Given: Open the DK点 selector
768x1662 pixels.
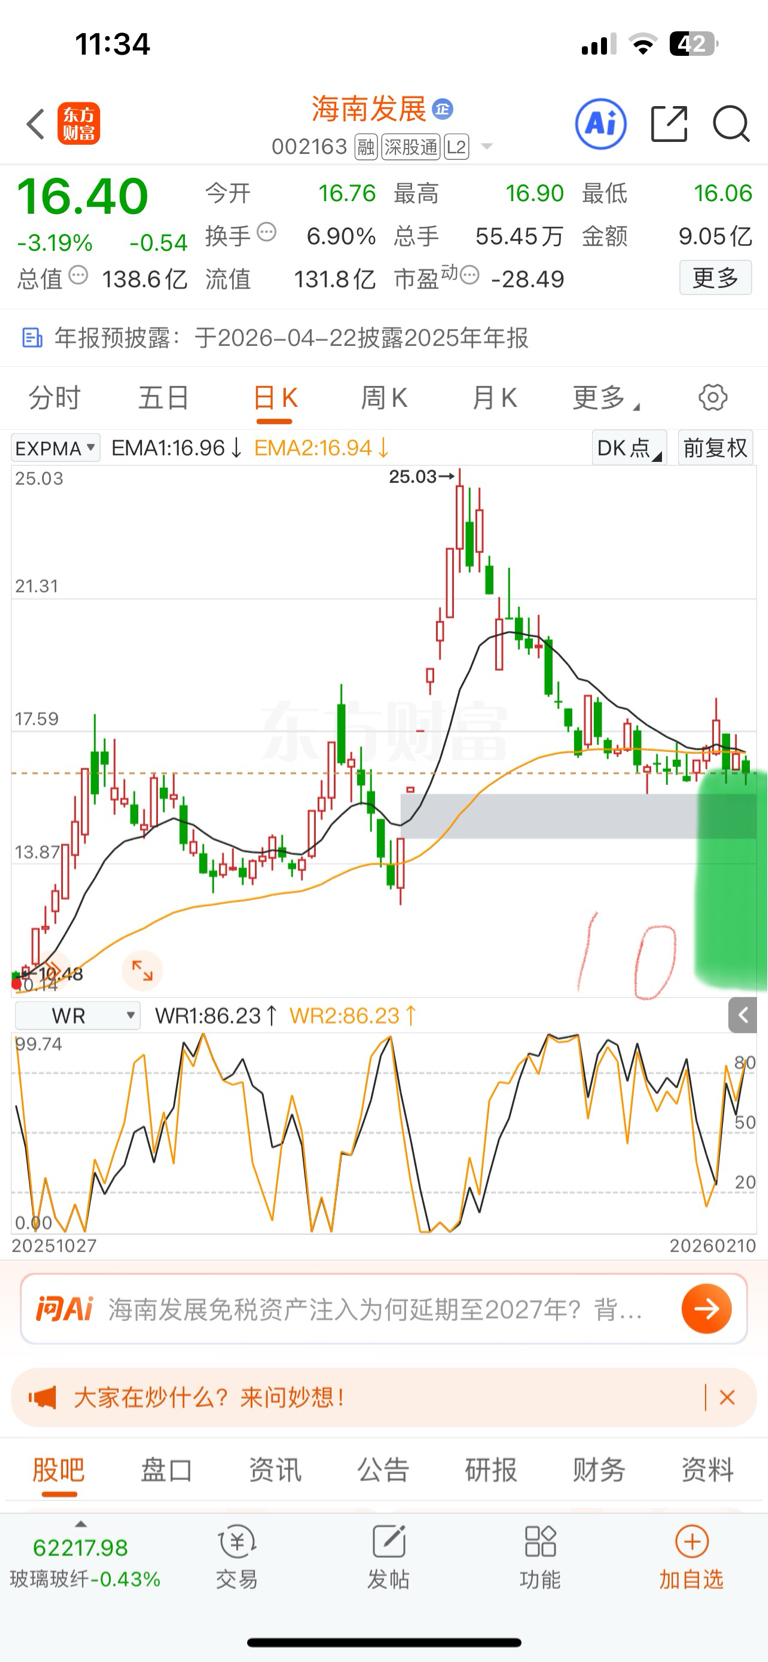Looking at the screenshot, I should (629, 448).
